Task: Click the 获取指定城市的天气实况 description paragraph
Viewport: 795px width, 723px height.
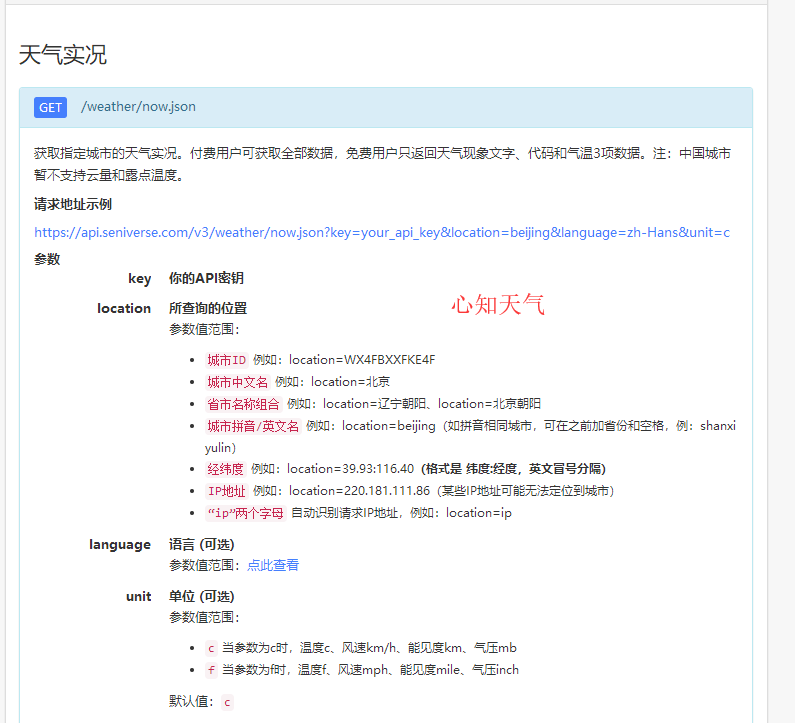Action: (382, 164)
